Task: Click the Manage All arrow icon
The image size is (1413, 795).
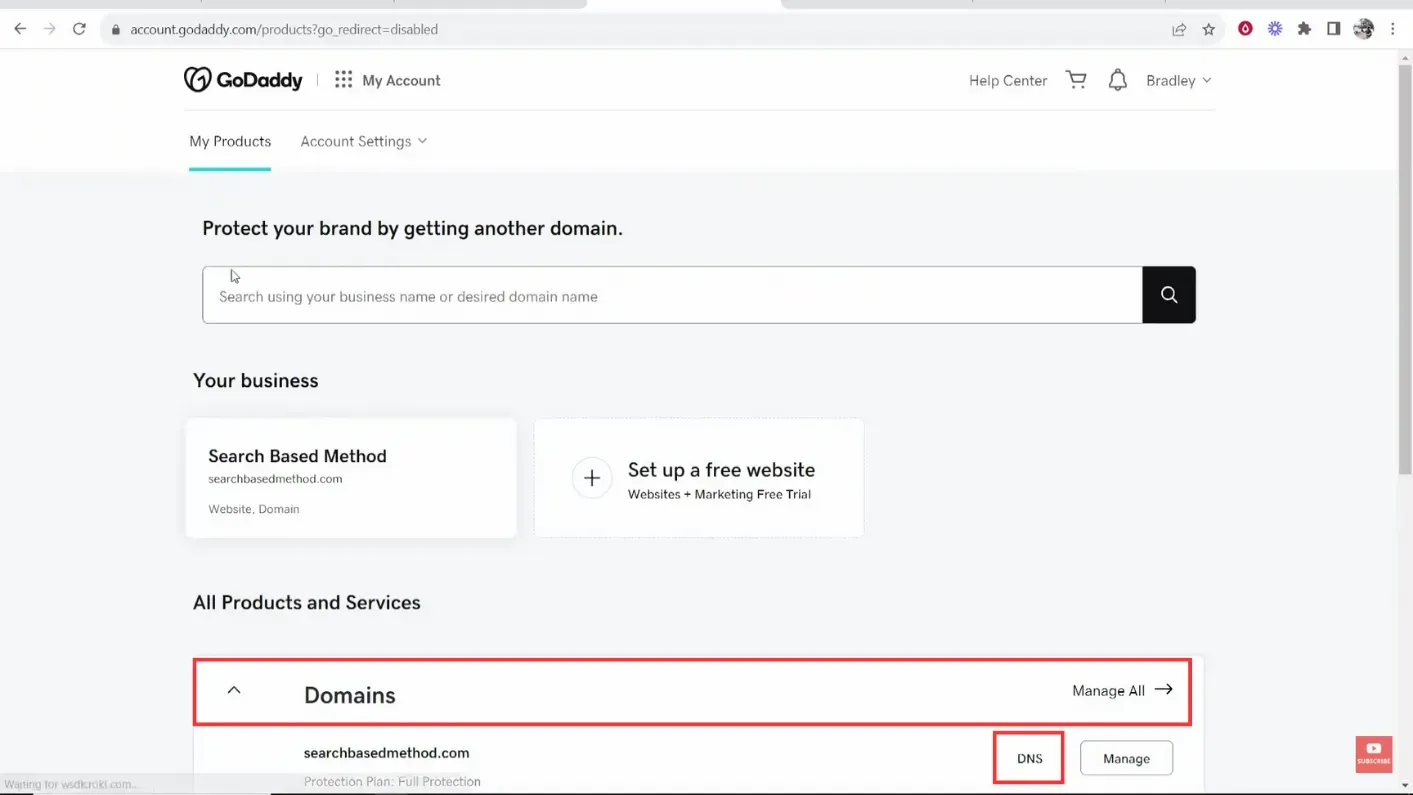Action: pyautogui.click(x=1163, y=690)
